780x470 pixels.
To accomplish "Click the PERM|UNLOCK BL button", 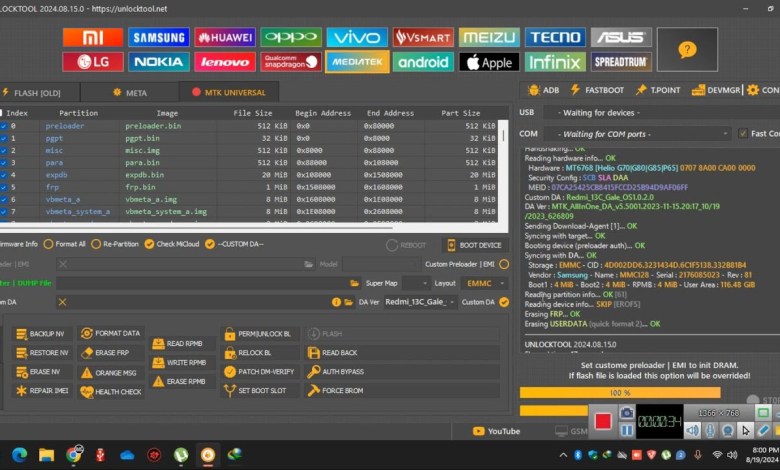I will (259, 334).
